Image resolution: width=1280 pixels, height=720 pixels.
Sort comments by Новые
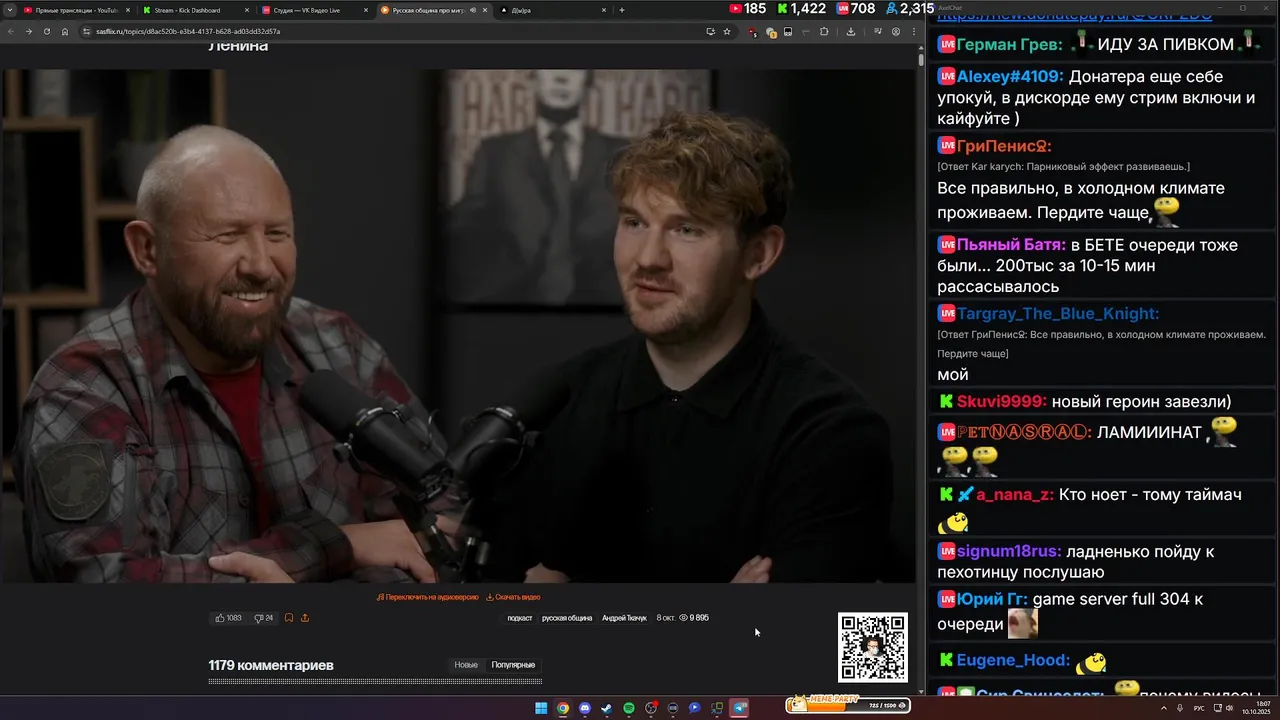click(x=466, y=665)
